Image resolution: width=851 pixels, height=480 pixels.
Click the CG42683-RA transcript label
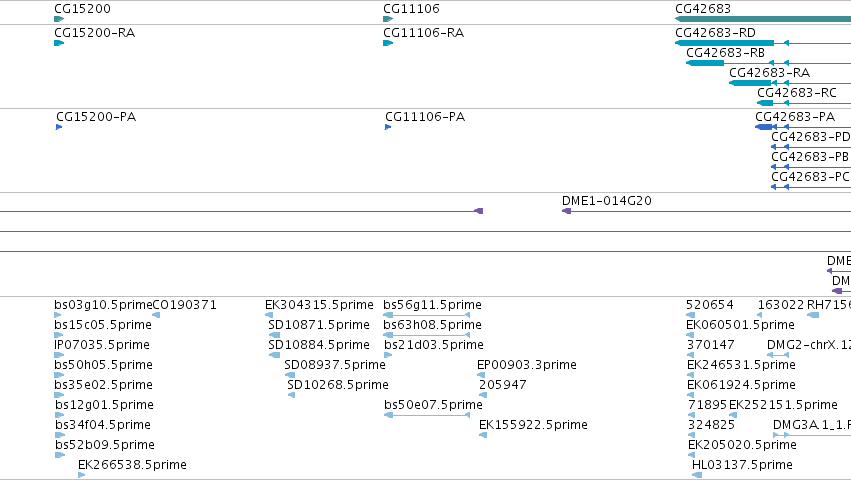(x=769, y=73)
